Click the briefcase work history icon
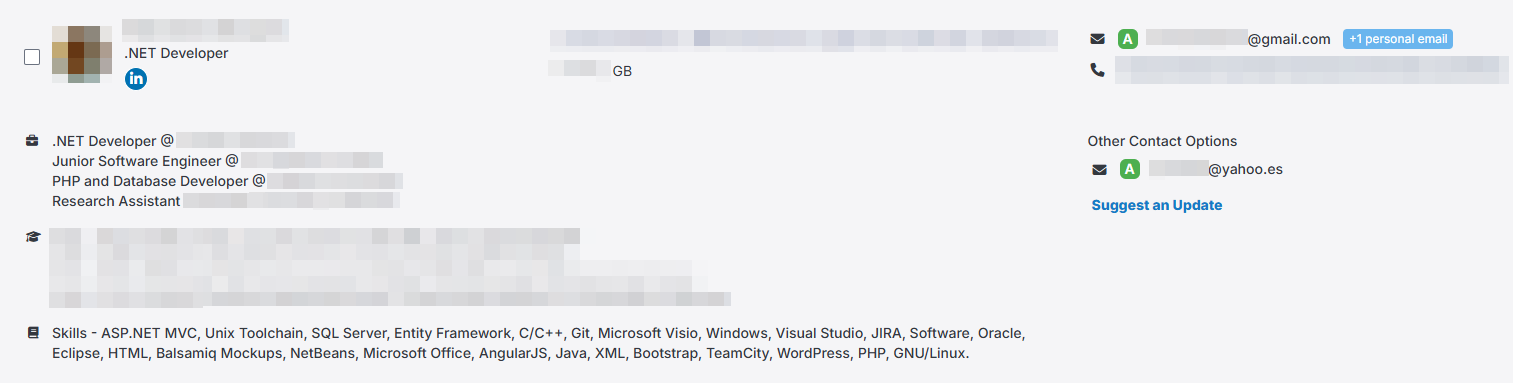 tap(32, 141)
